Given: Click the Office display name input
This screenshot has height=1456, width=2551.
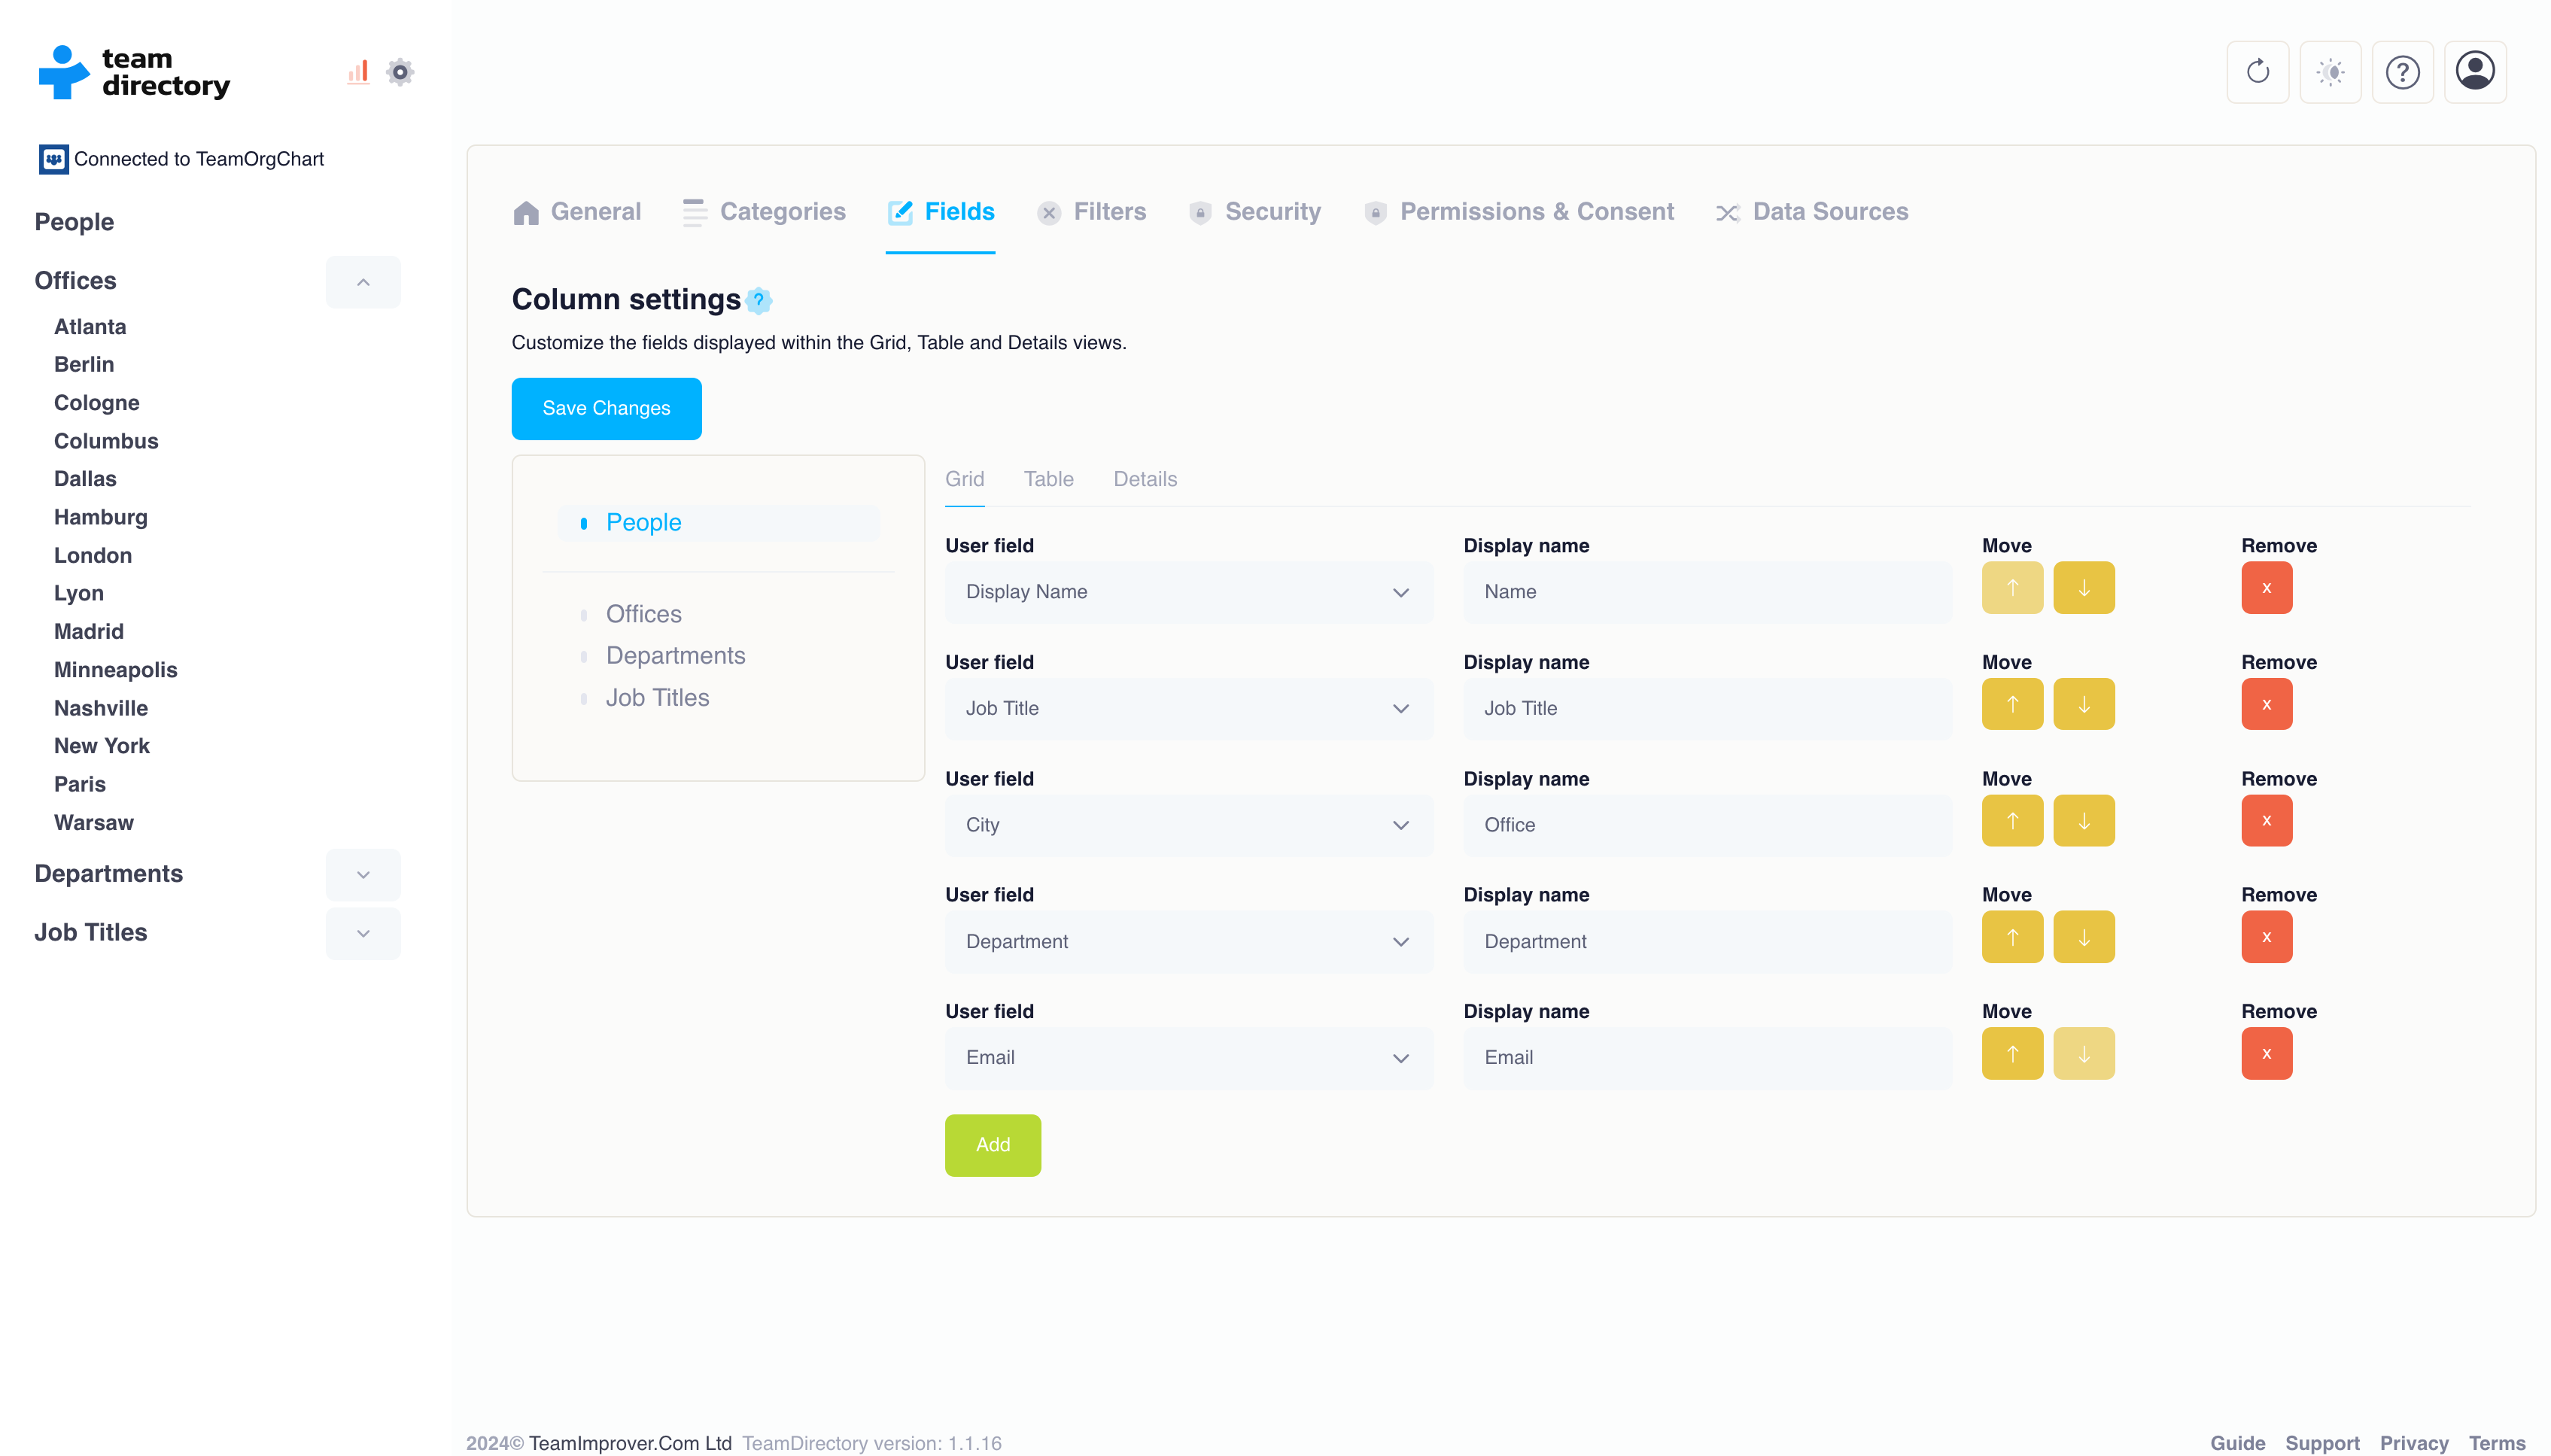Looking at the screenshot, I should pos(1706,825).
